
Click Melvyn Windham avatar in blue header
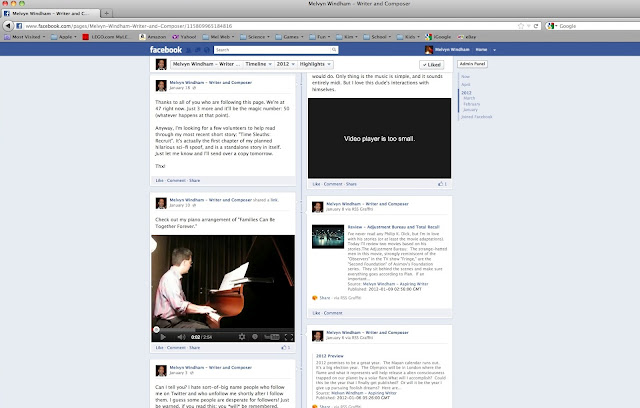point(429,50)
